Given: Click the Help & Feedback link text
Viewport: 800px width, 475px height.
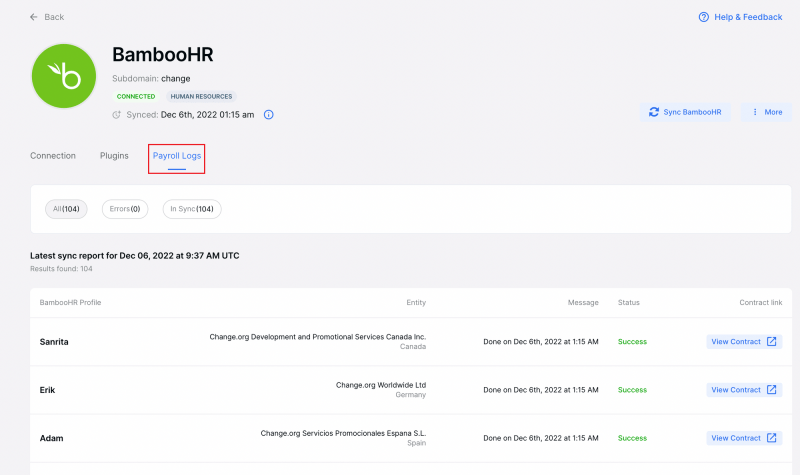Looking at the screenshot, I should point(748,17).
